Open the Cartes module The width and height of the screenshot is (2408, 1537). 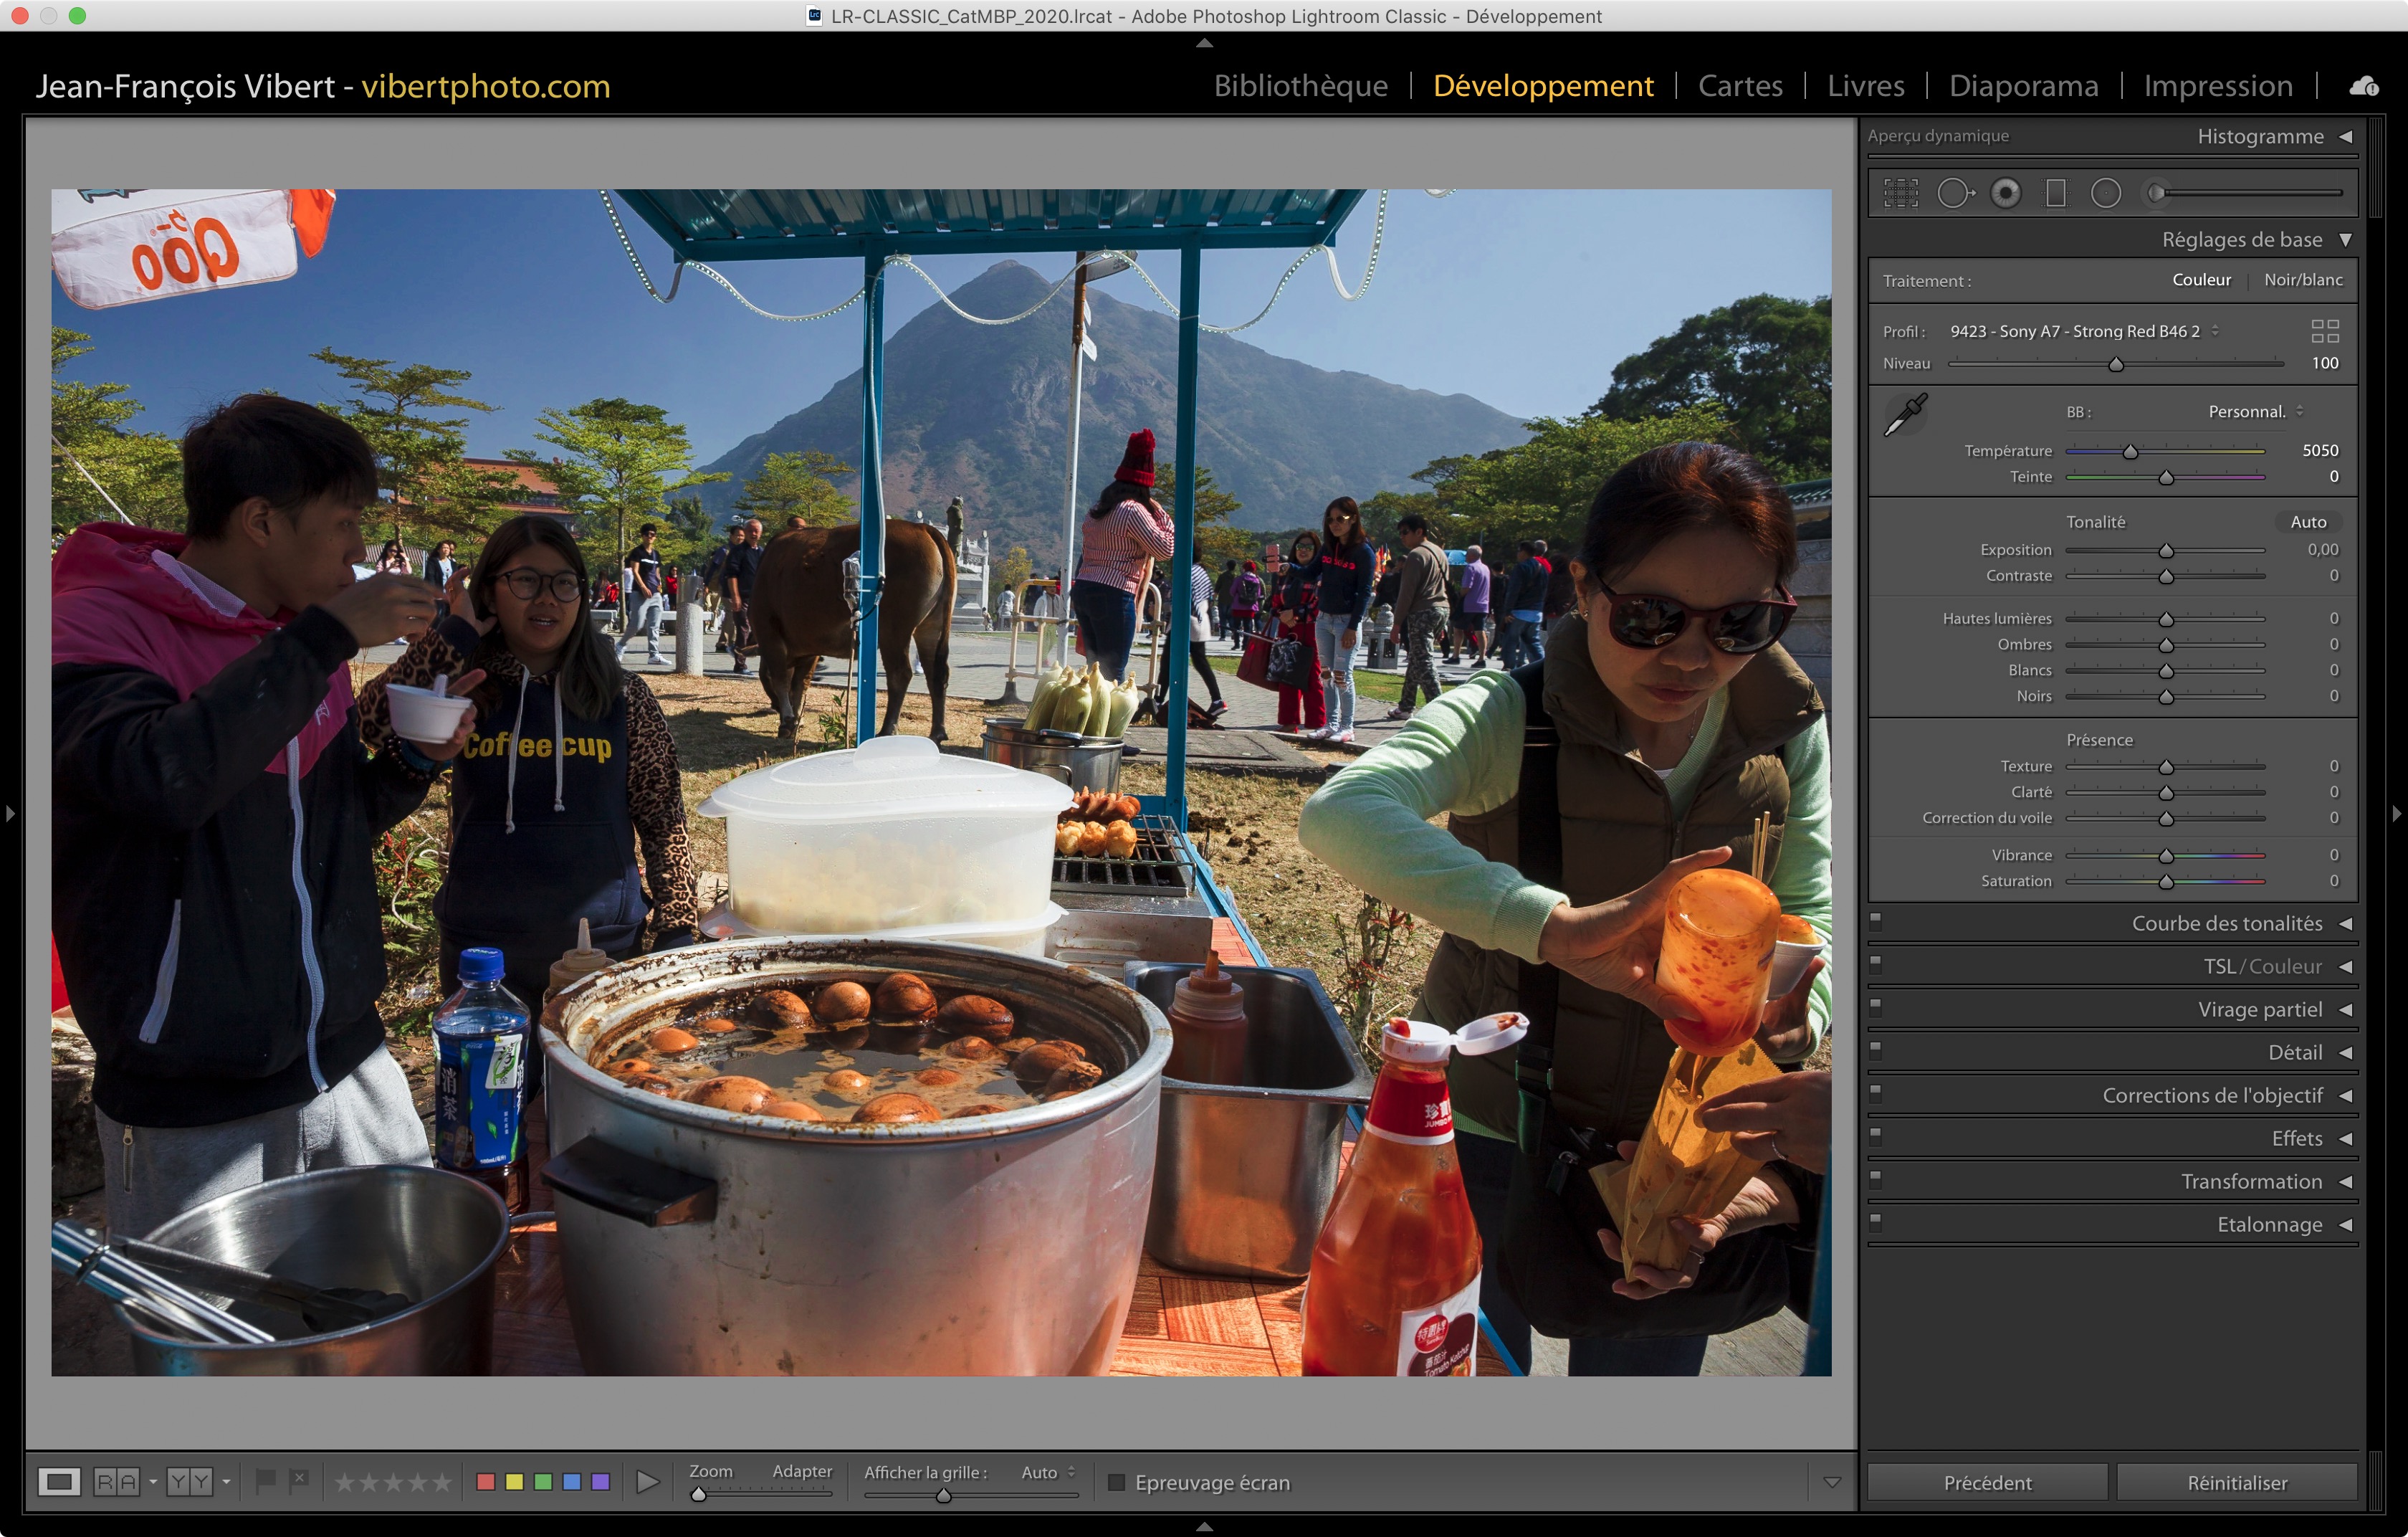point(1739,86)
